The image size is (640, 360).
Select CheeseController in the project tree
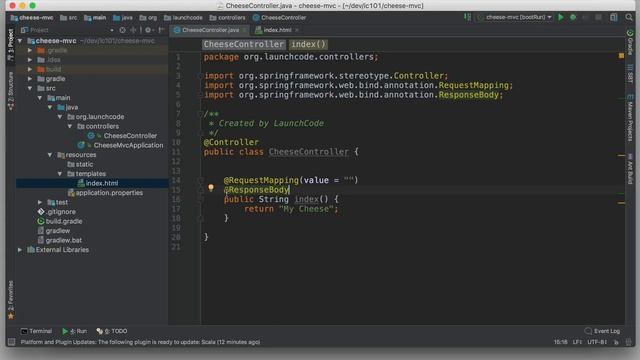(x=130, y=136)
